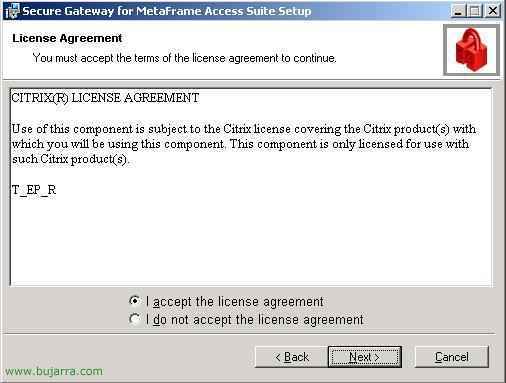The image size is (506, 383).
Task: Click the "such Citrix product(s)." line of text
Action: pos(70,159)
